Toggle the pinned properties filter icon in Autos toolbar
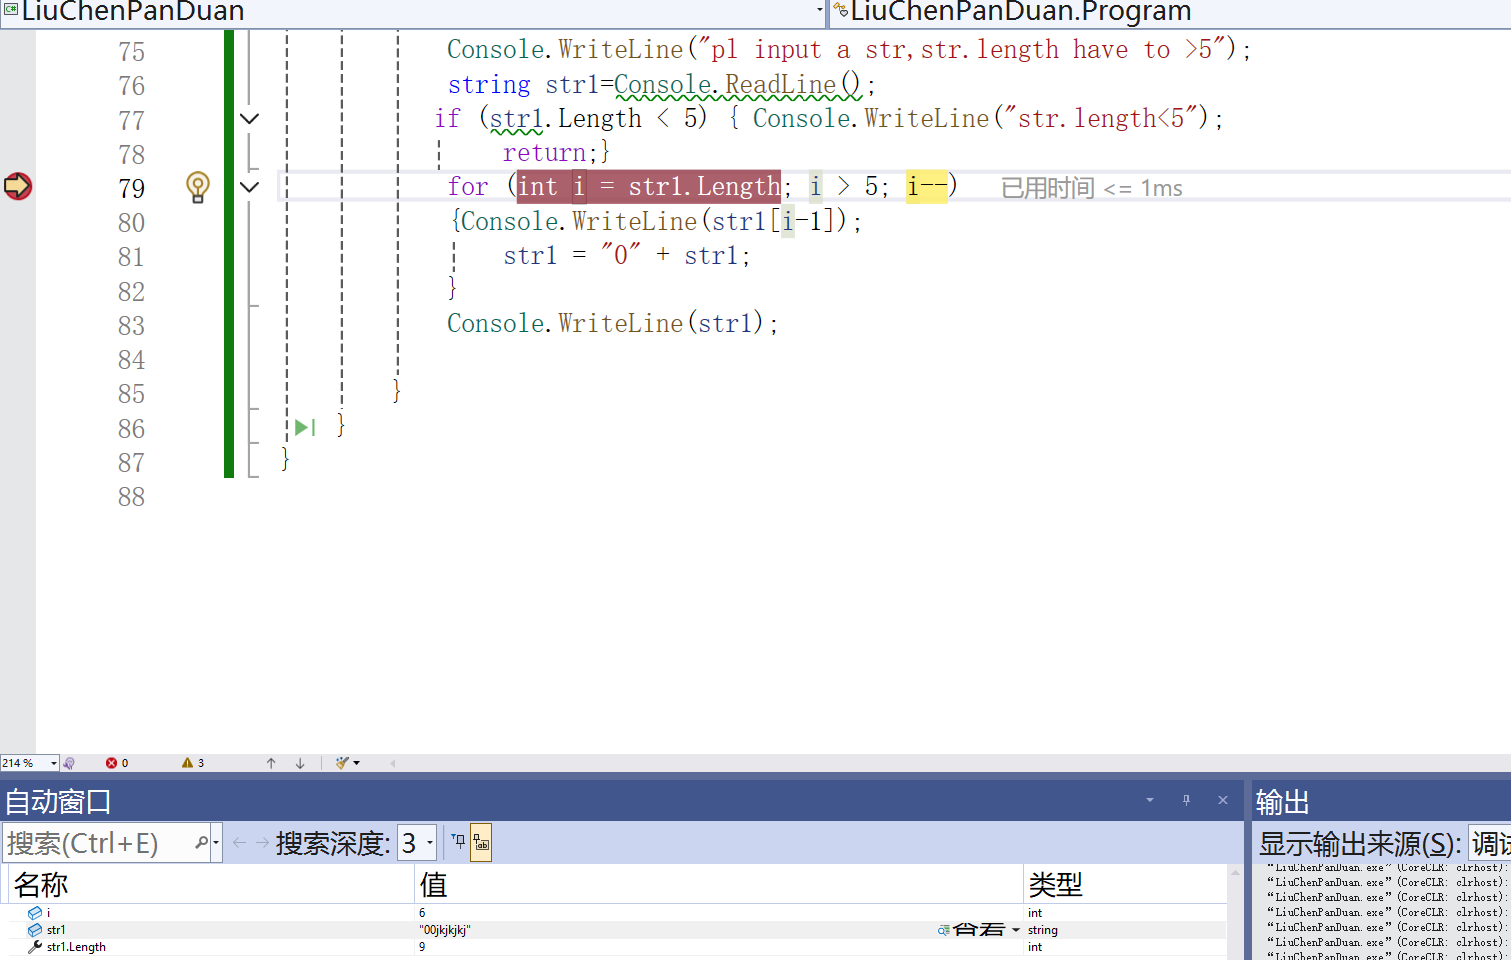 459,842
